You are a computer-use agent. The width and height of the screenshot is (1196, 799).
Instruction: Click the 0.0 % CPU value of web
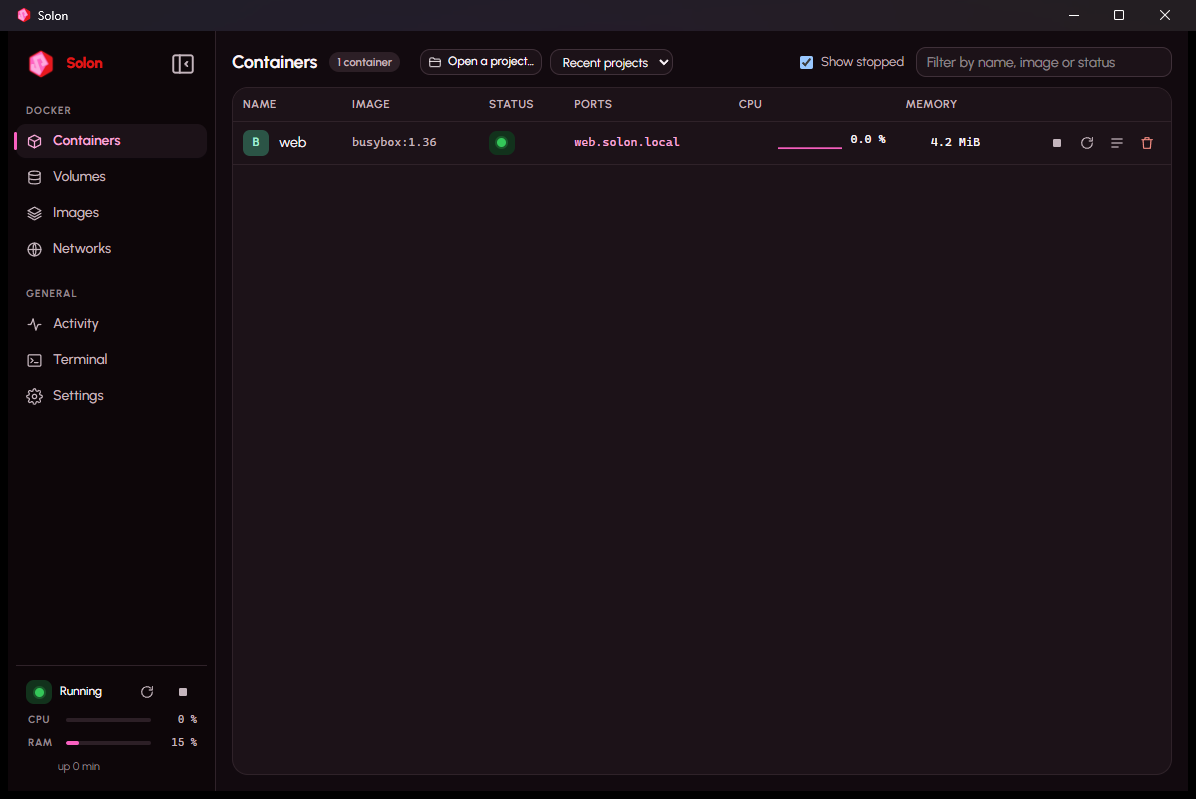tap(868, 140)
